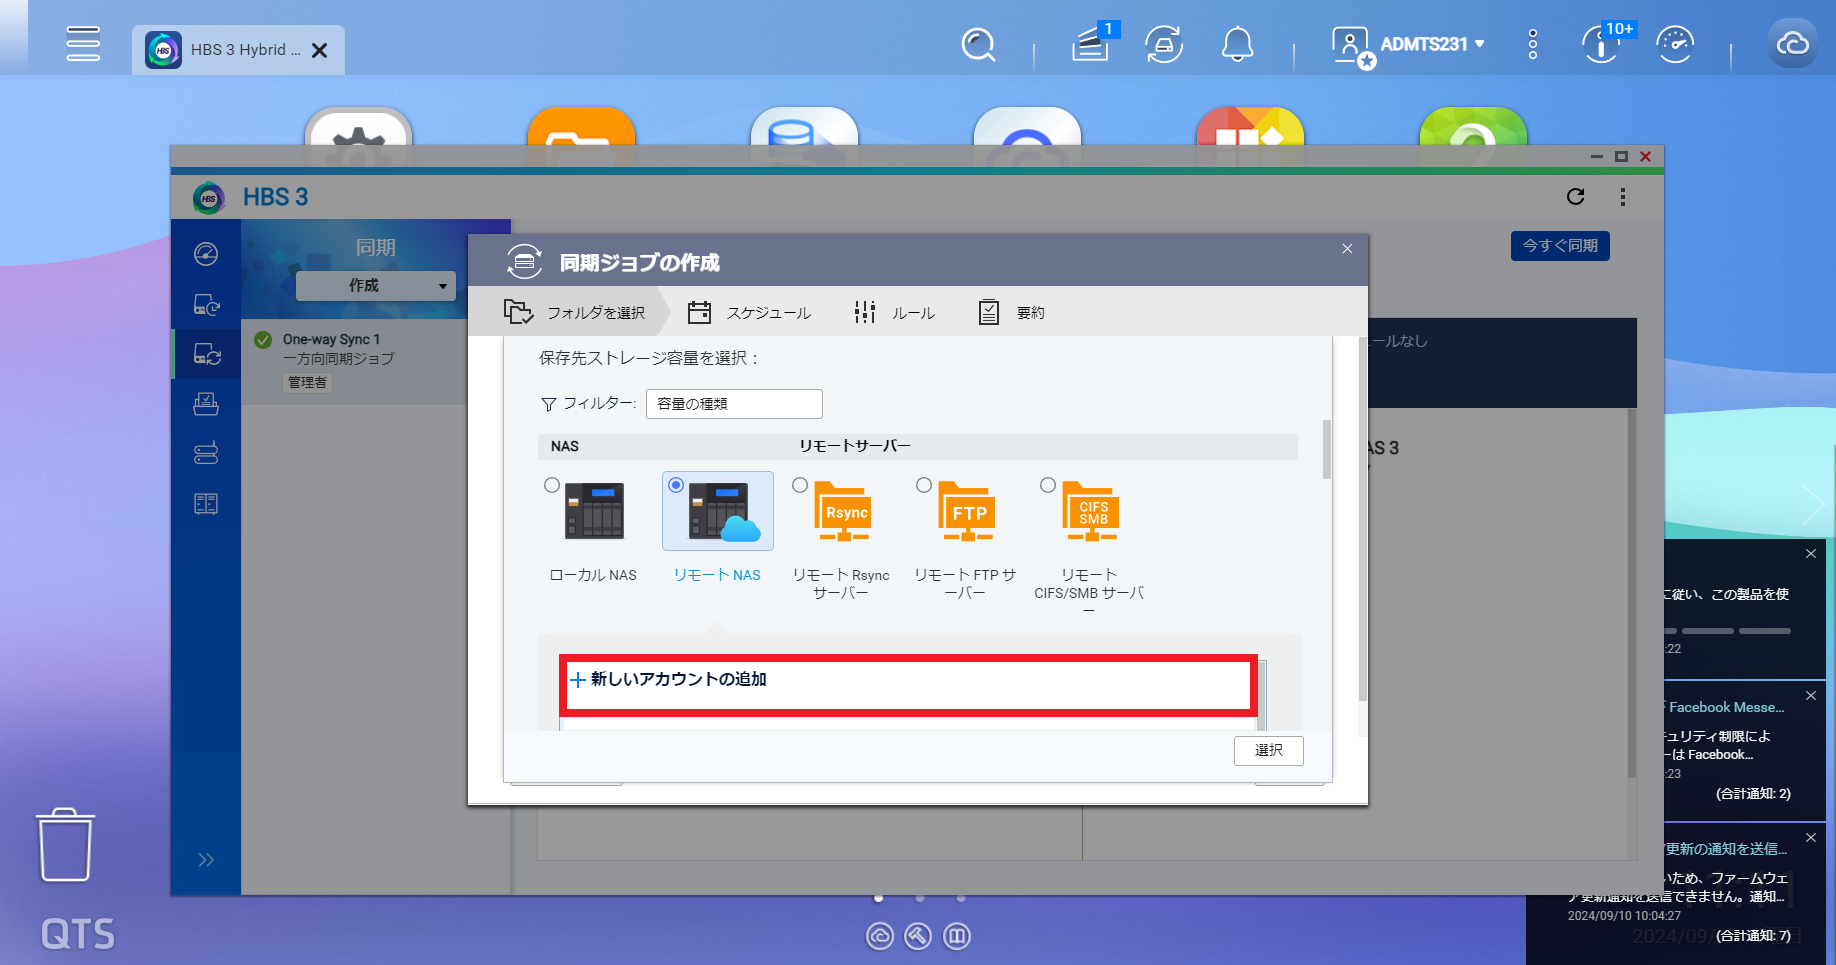
Task: Open the dashboard gauge icon in top bar
Action: tap(1675, 45)
